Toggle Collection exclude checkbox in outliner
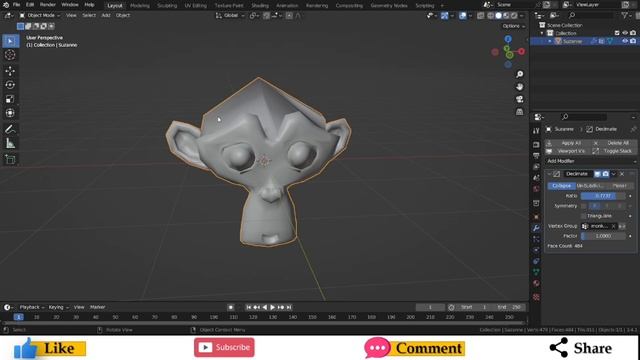This screenshot has height=360, width=640. (x=617, y=33)
